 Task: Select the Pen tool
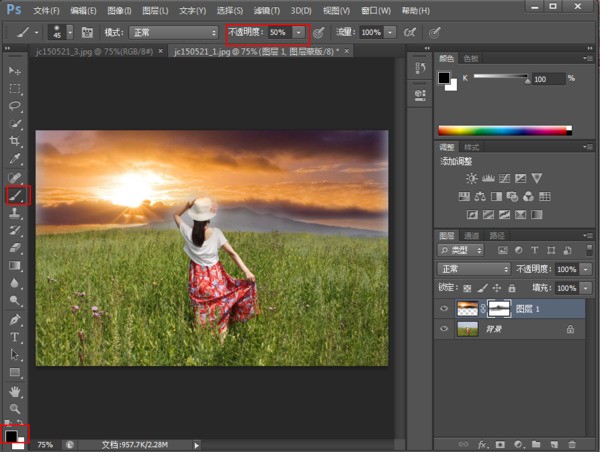pyautogui.click(x=15, y=320)
